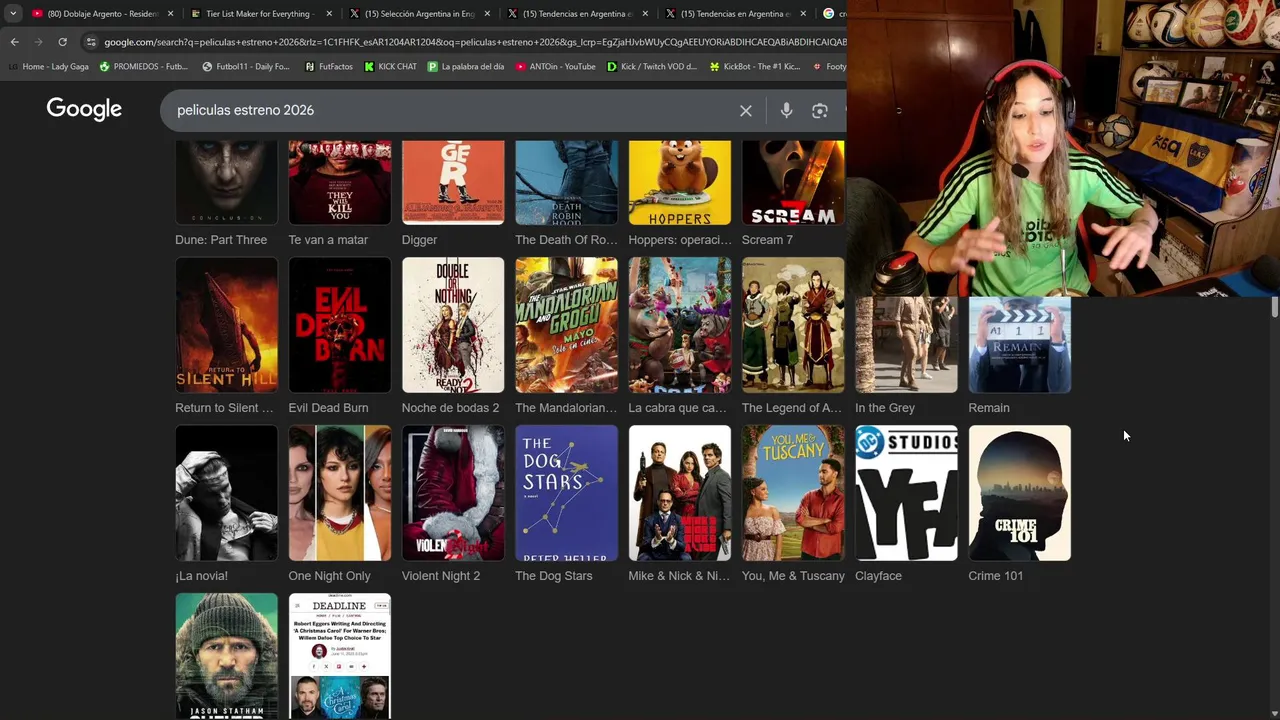
Task: Open Clayface poster thumbnail
Action: [x=906, y=493]
